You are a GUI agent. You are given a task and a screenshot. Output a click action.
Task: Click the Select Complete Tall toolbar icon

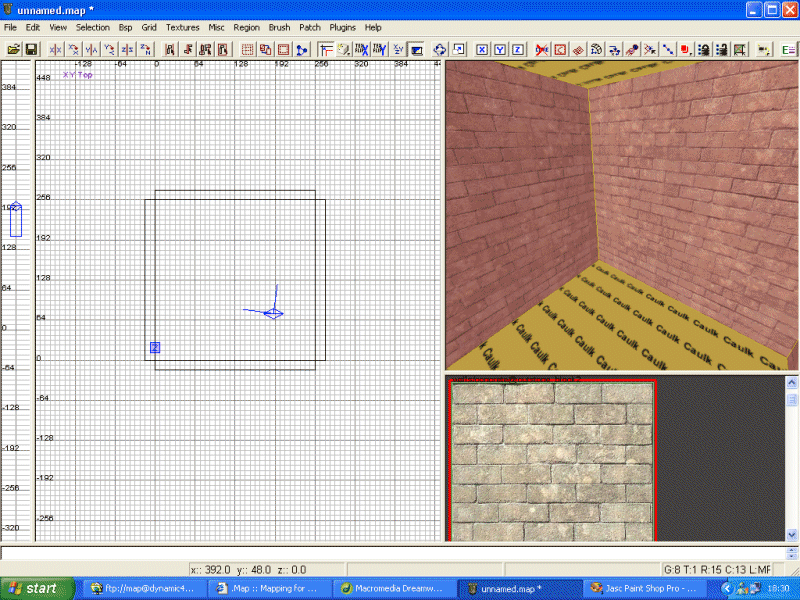coord(169,49)
